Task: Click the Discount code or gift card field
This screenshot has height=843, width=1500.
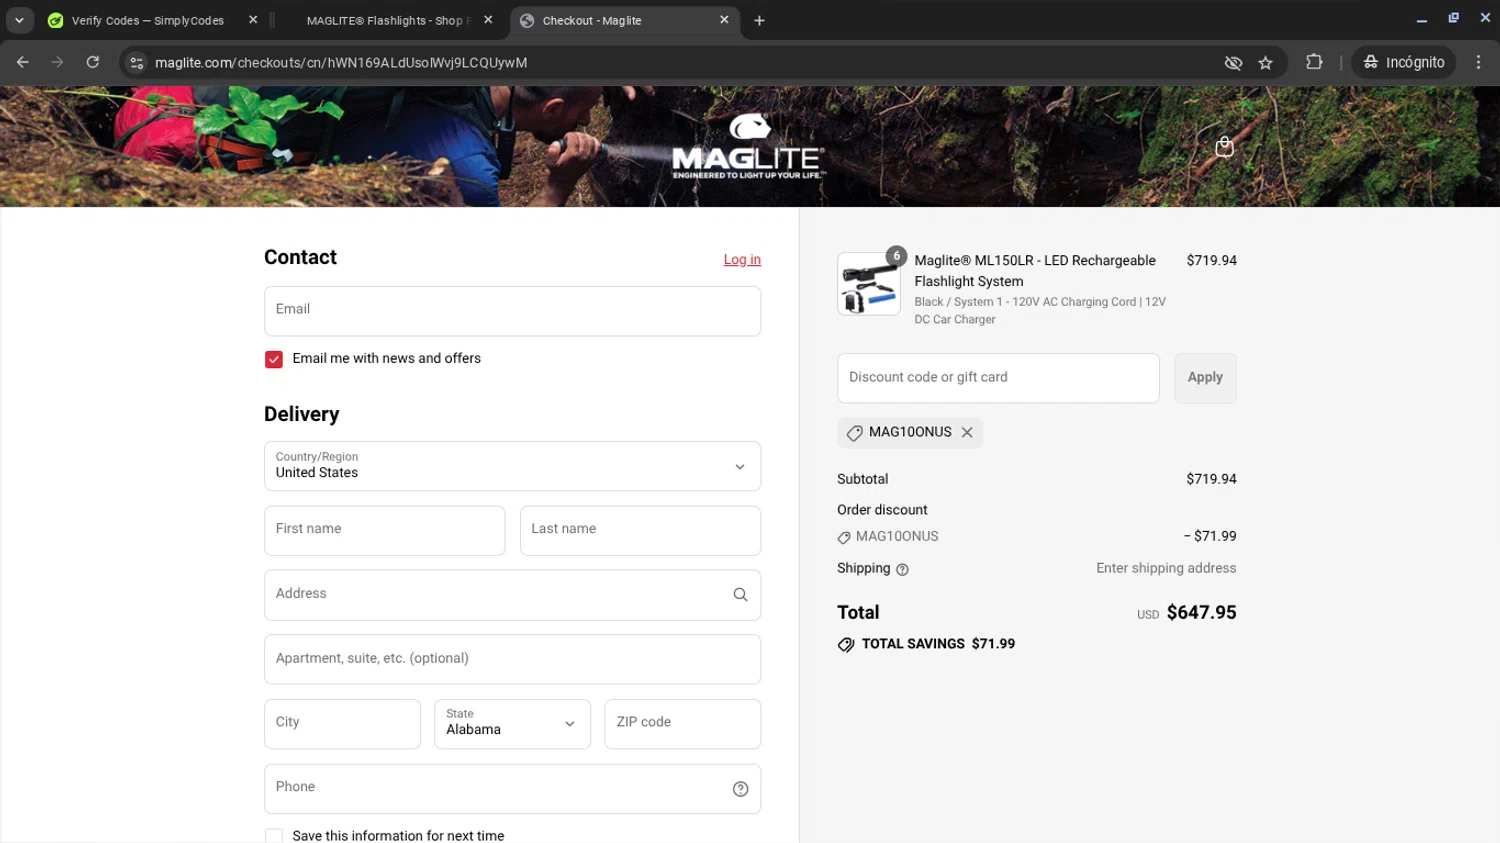Action: [998, 378]
